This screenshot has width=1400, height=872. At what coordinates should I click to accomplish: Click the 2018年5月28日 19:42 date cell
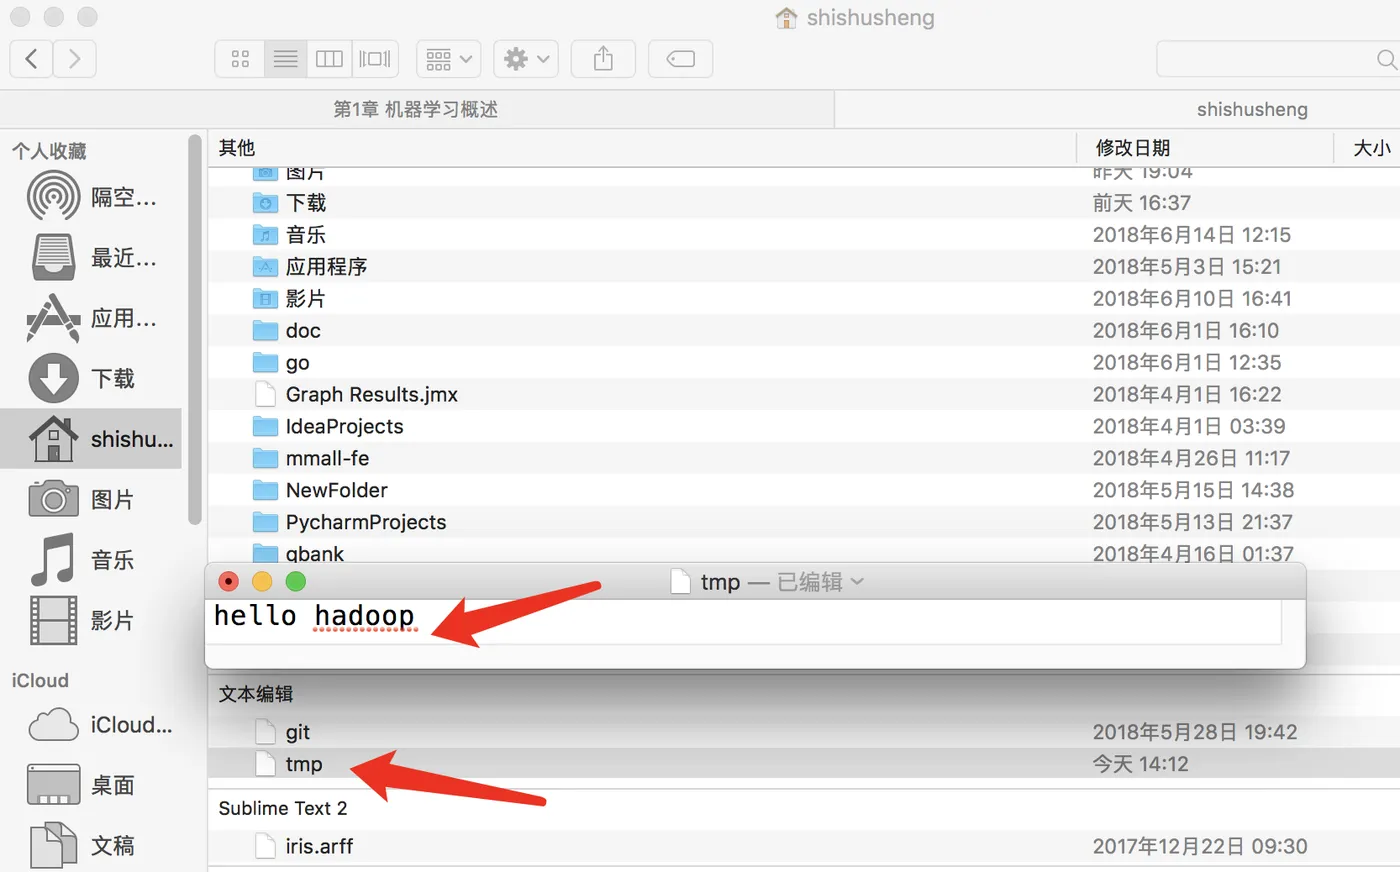pos(1195,732)
